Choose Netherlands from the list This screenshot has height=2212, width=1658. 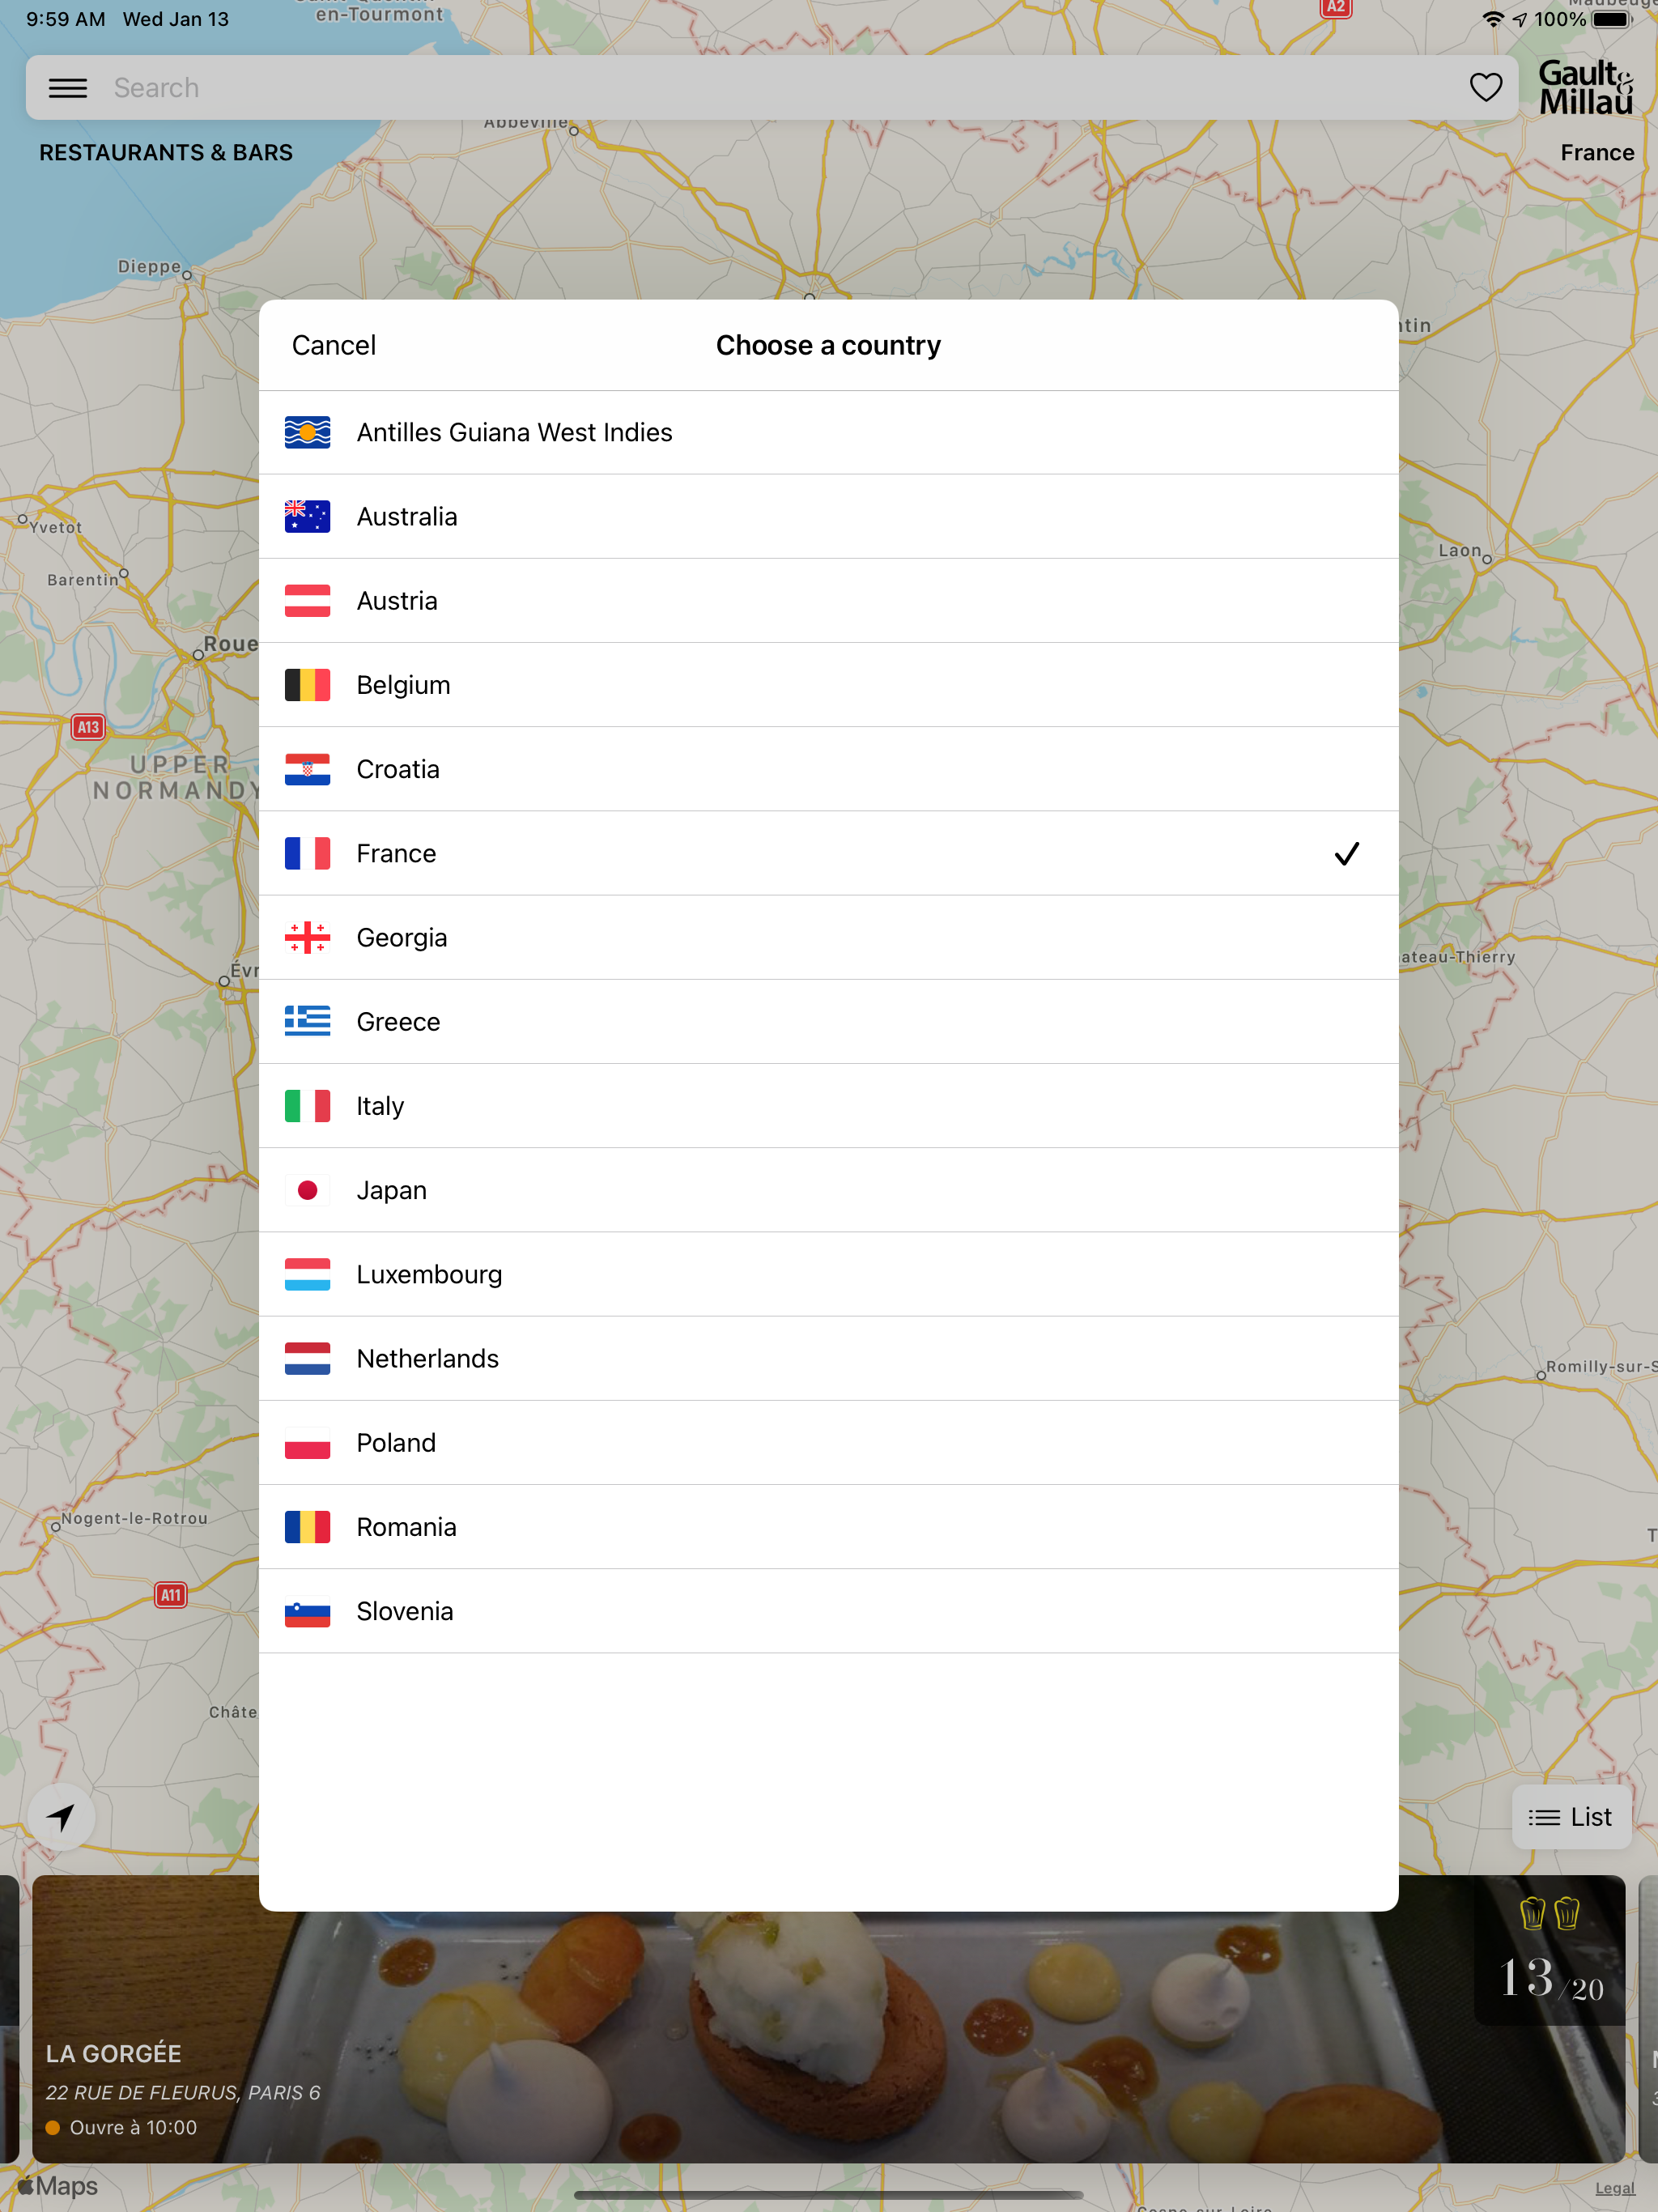pos(427,1359)
